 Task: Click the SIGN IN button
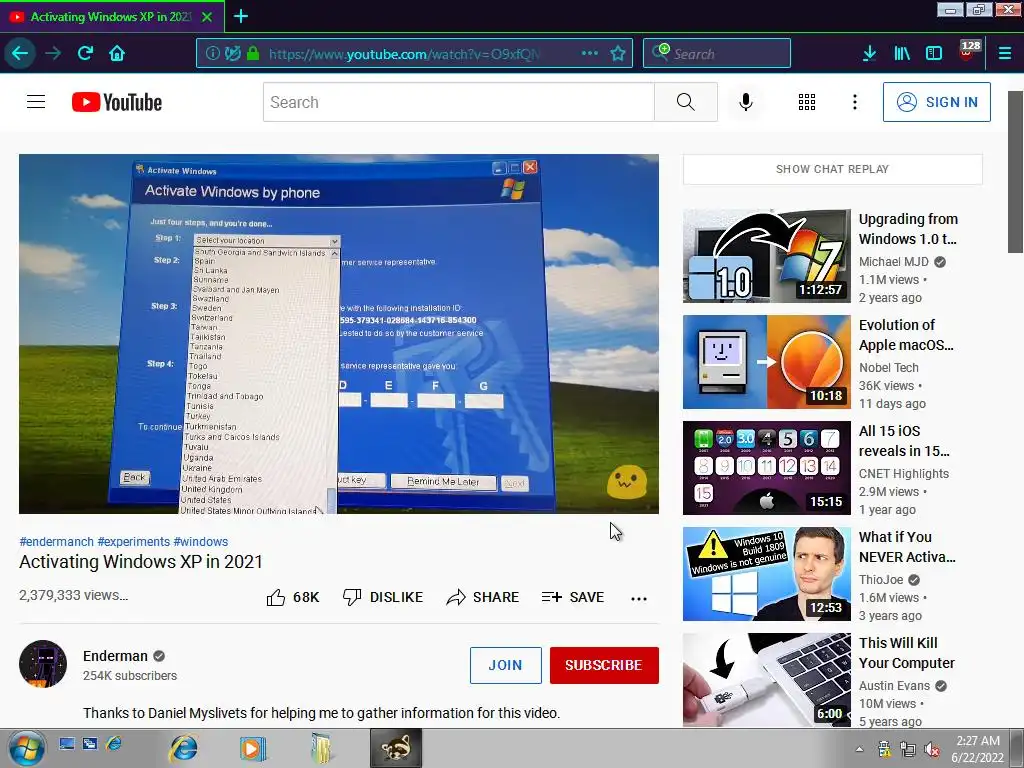[x=936, y=102]
